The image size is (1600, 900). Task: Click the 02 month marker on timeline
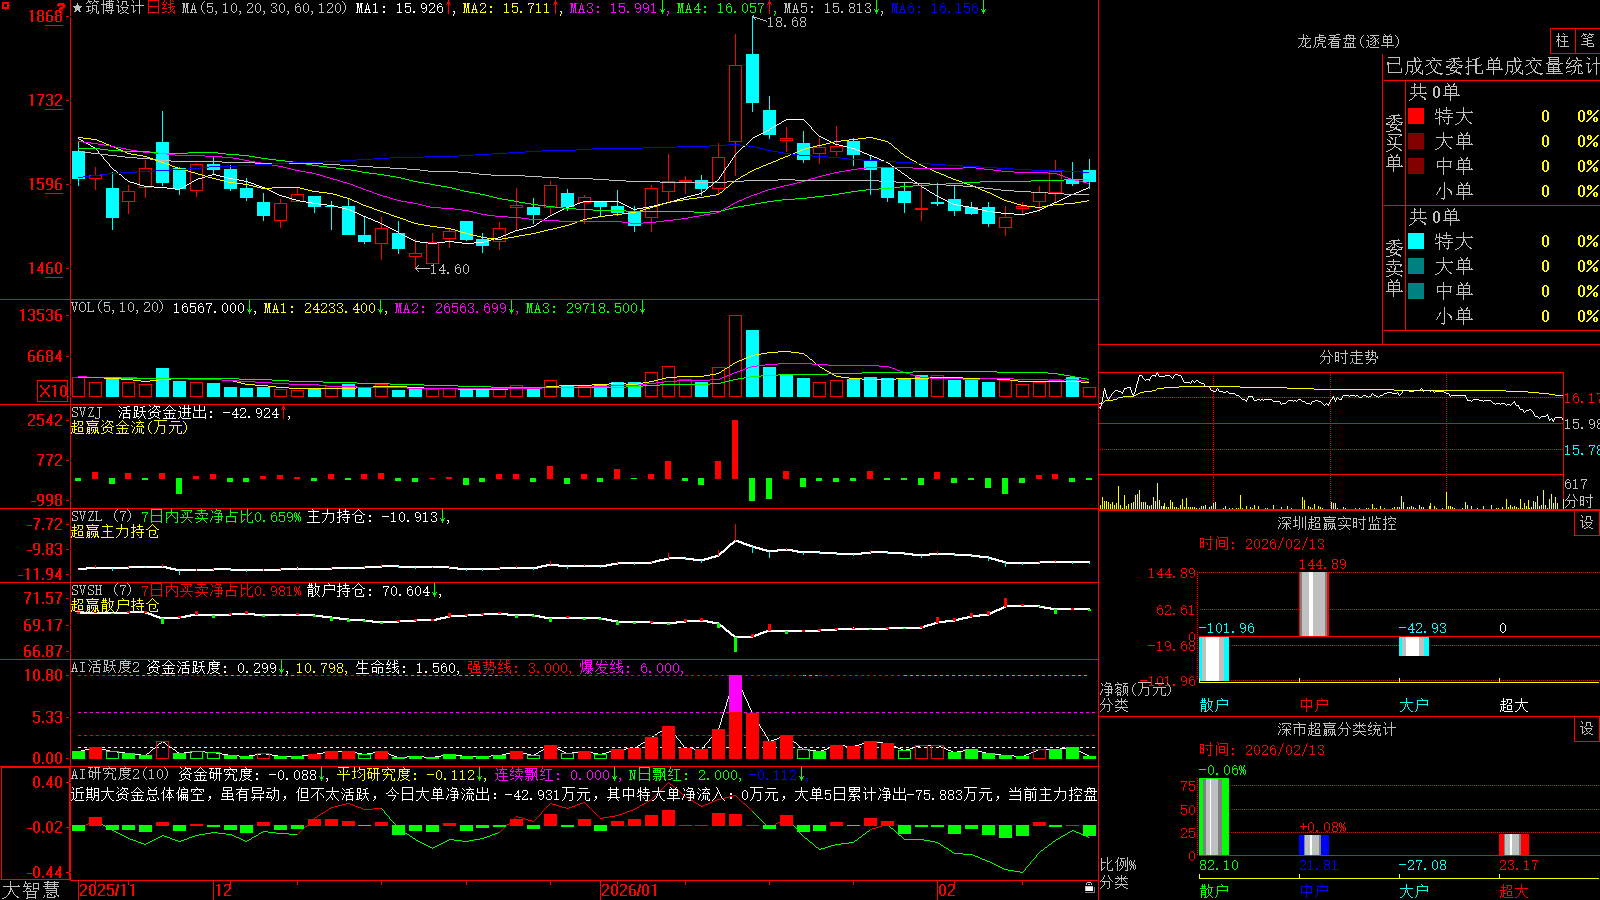[x=947, y=890]
